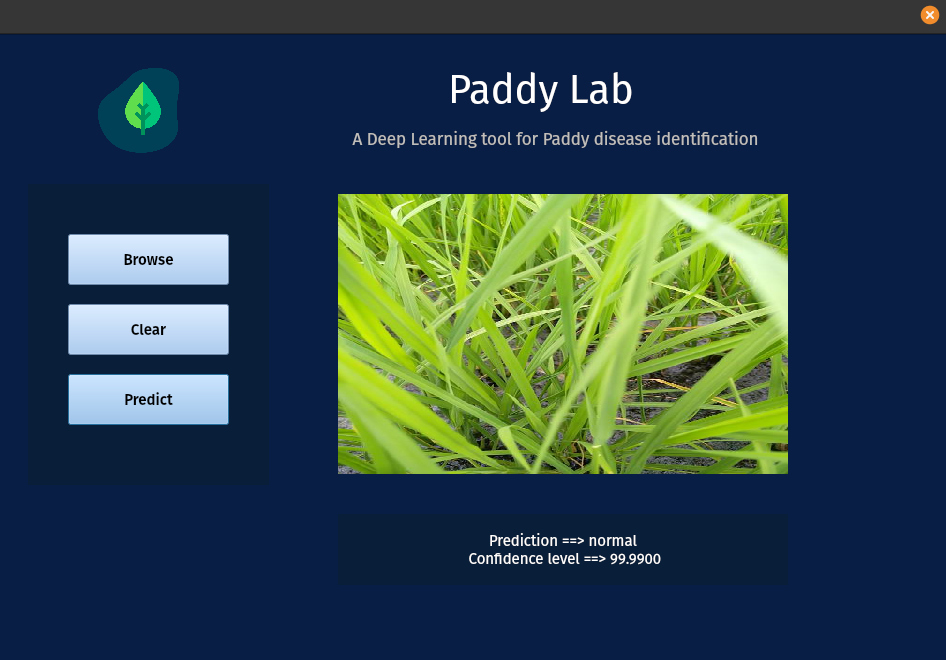Select the "Prediction ==> normal" result line
This screenshot has height=660, width=946.
click(x=562, y=541)
